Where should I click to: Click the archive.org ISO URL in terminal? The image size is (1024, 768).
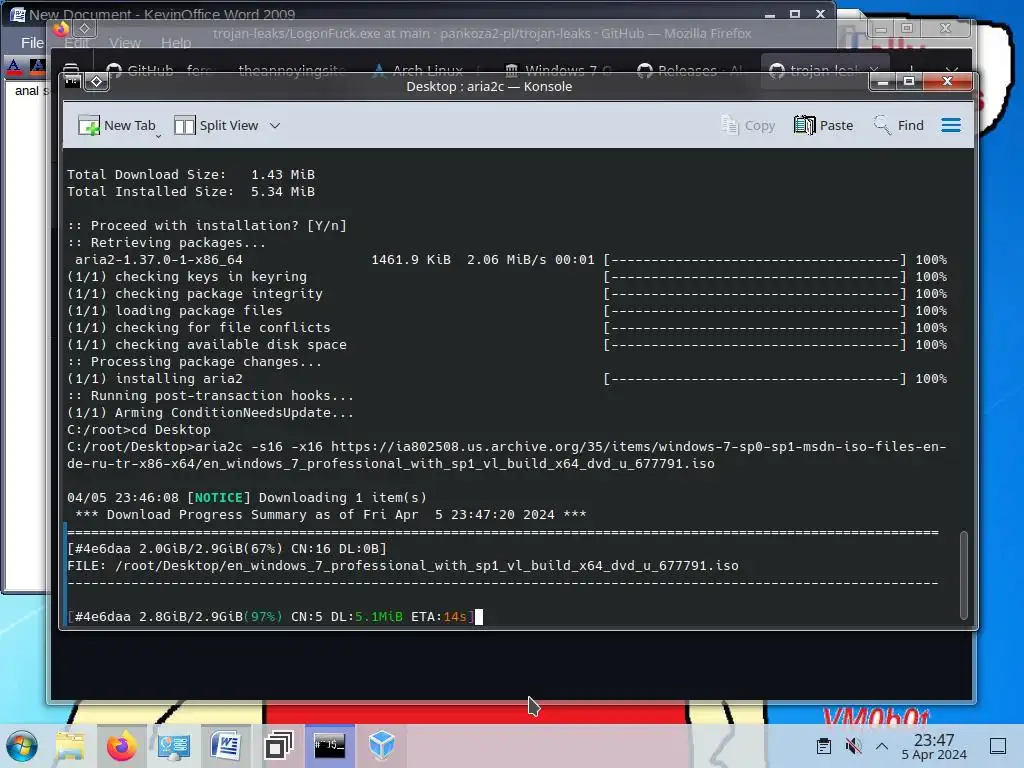coord(507,455)
